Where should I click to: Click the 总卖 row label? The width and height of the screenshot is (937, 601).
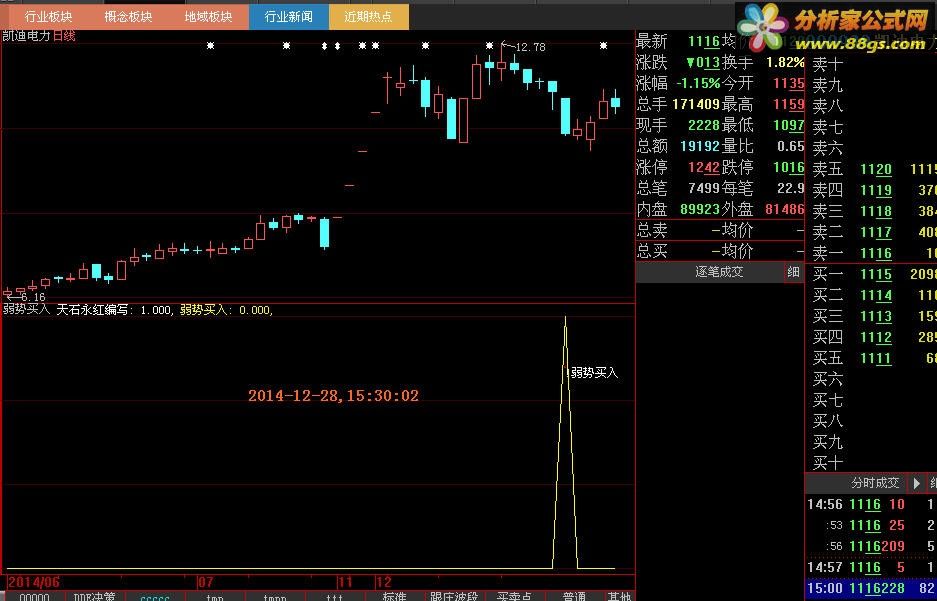(652, 230)
